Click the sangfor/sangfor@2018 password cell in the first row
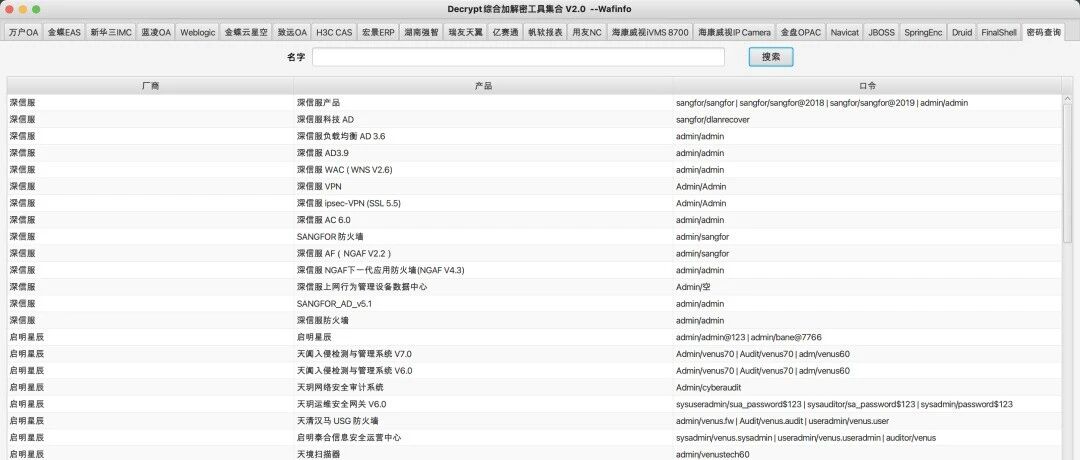 pos(867,103)
